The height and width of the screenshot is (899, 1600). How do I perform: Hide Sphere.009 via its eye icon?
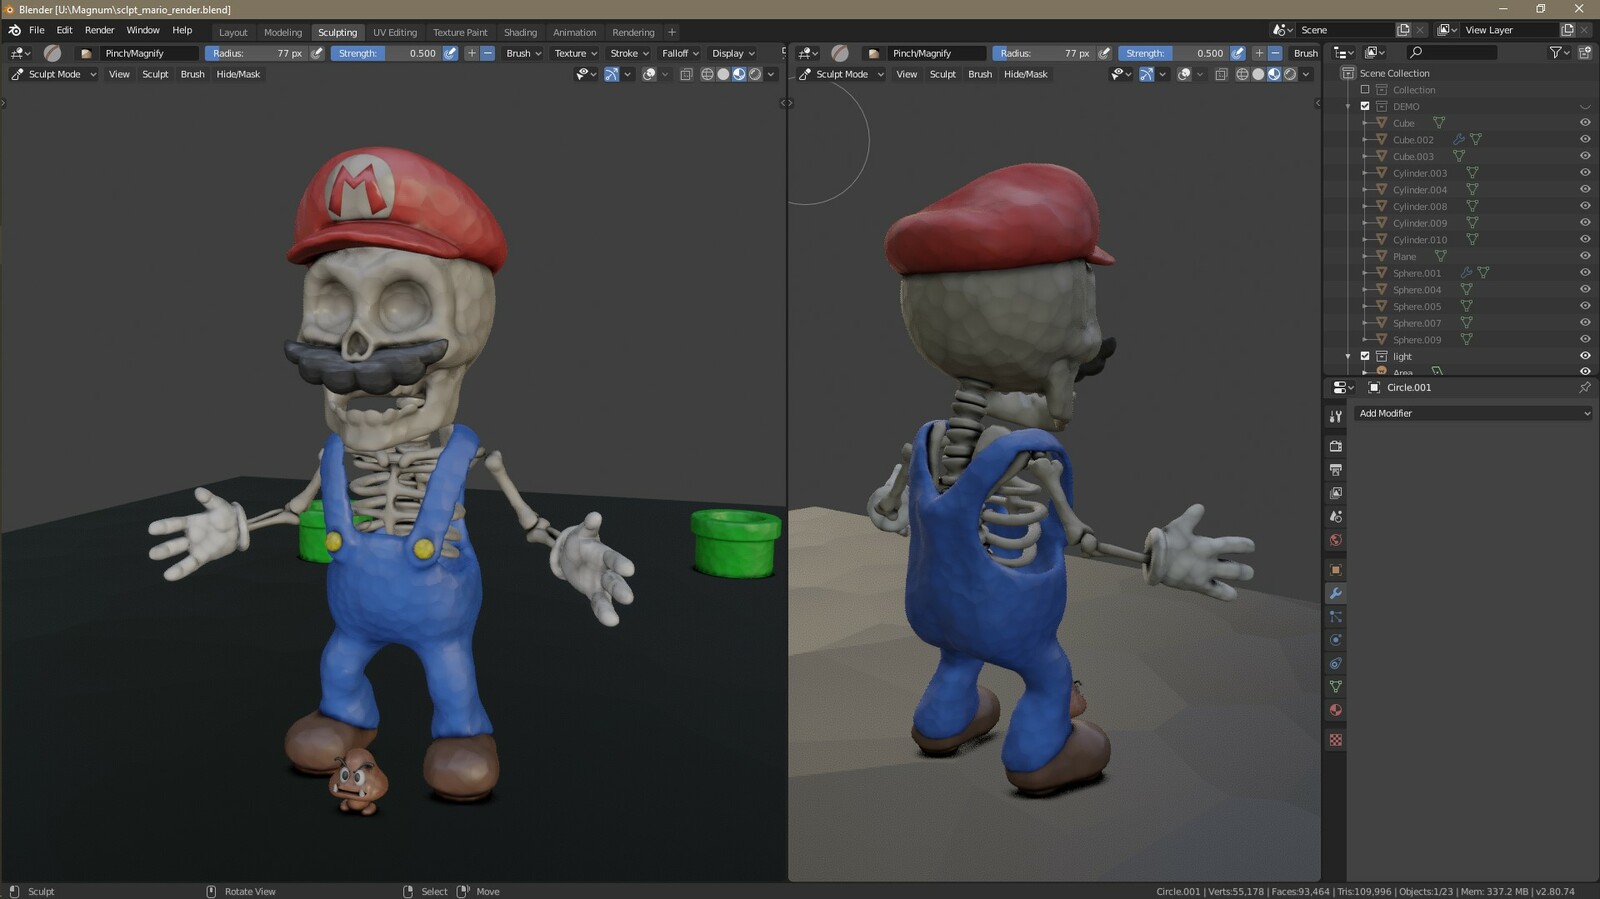pos(1585,340)
